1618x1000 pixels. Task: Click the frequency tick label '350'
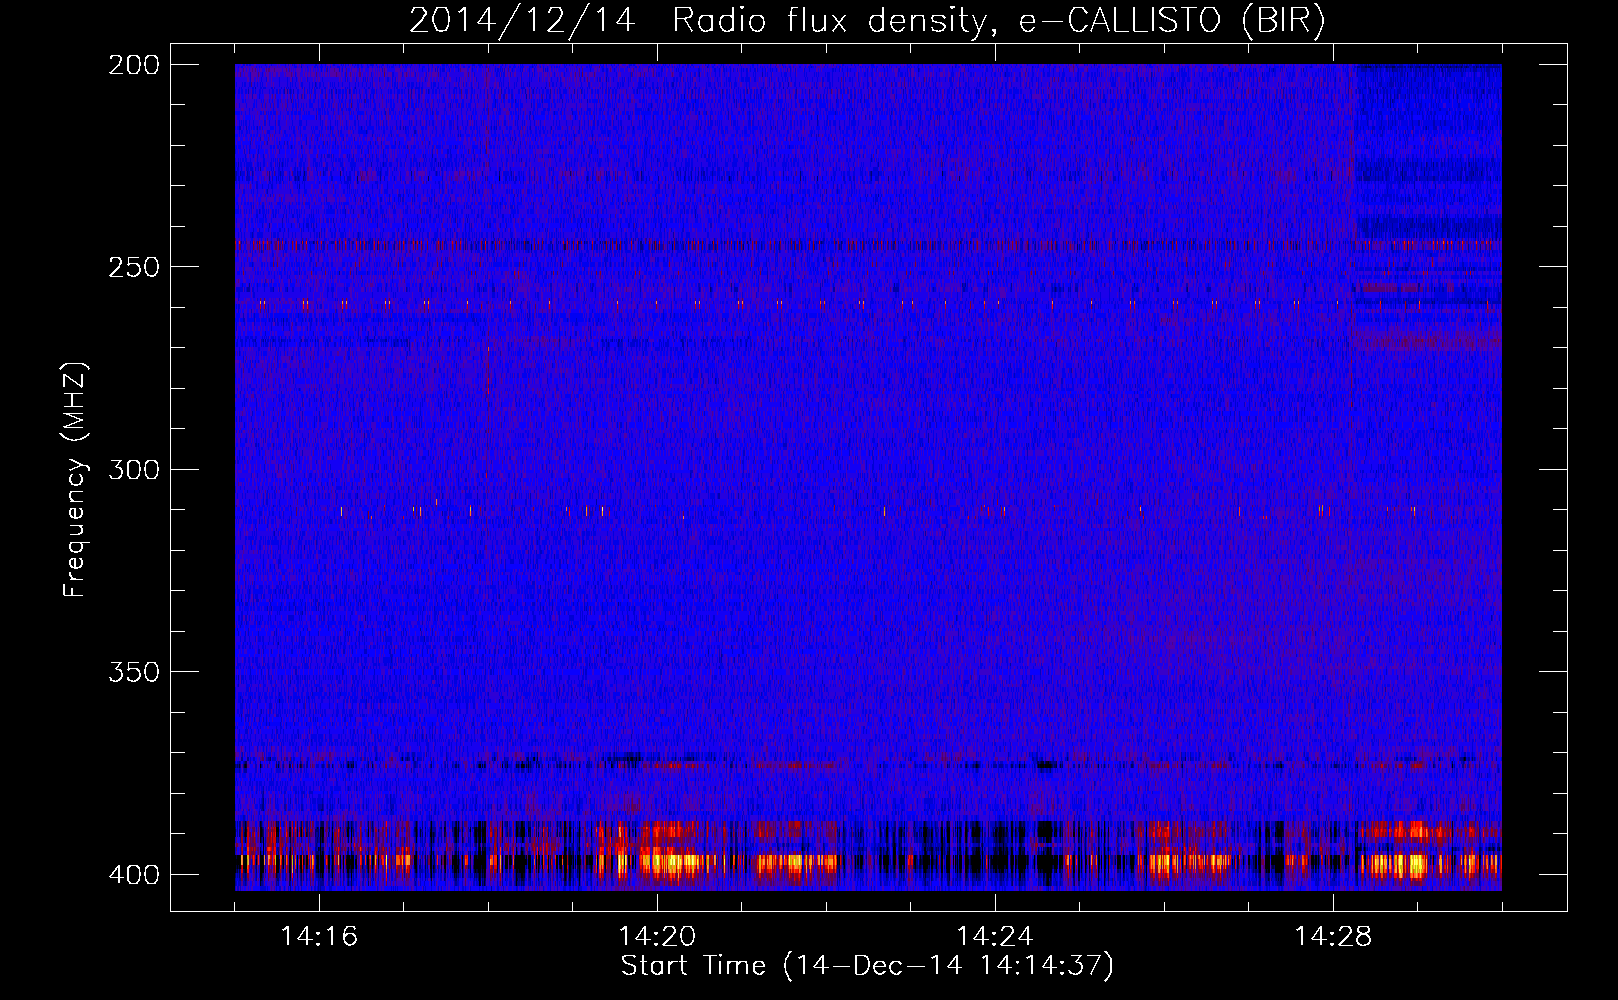[x=134, y=672]
